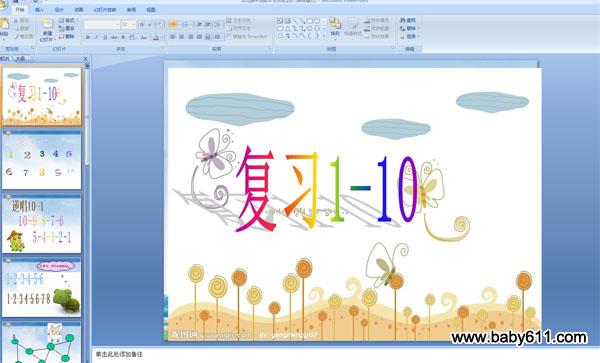
Task: Click the Align Text (对齐文本) icon
Action: tap(229, 28)
